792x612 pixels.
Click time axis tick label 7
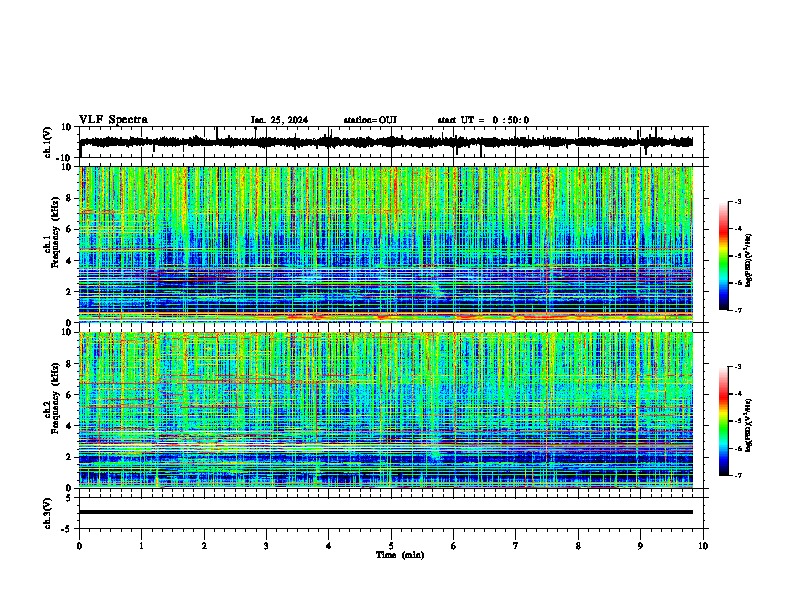click(516, 546)
